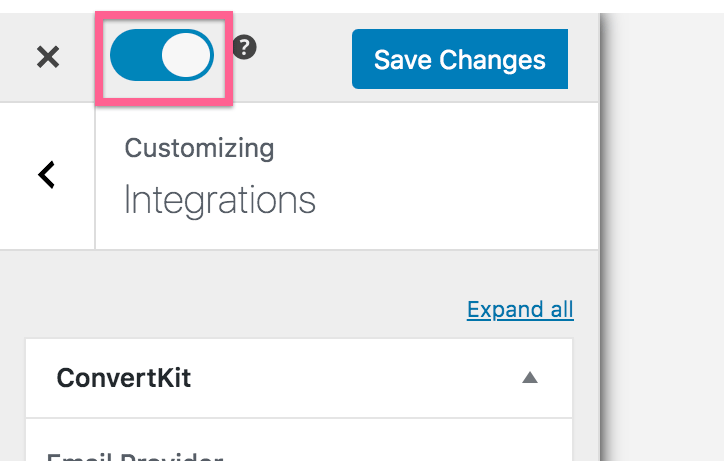Viewport: 724px width, 461px height.
Task: Click the Email Provider field label
Action: tap(135, 456)
